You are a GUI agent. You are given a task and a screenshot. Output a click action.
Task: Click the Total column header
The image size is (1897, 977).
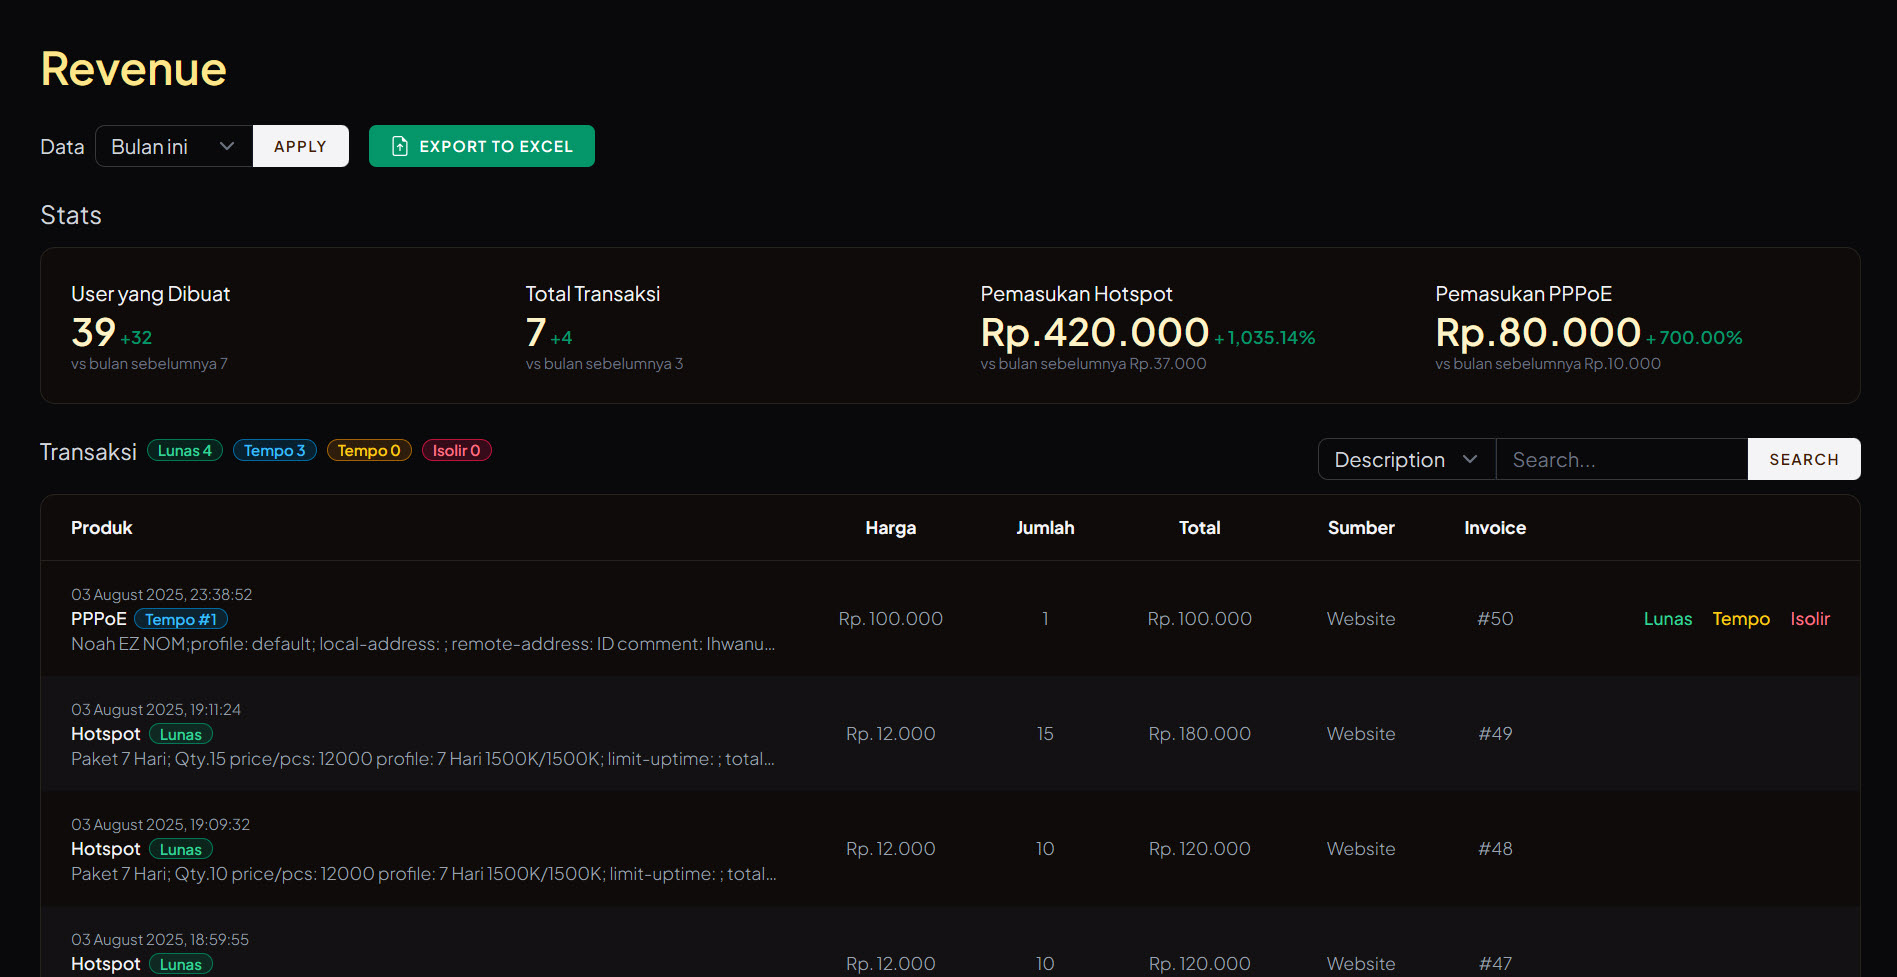(x=1199, y=528)
